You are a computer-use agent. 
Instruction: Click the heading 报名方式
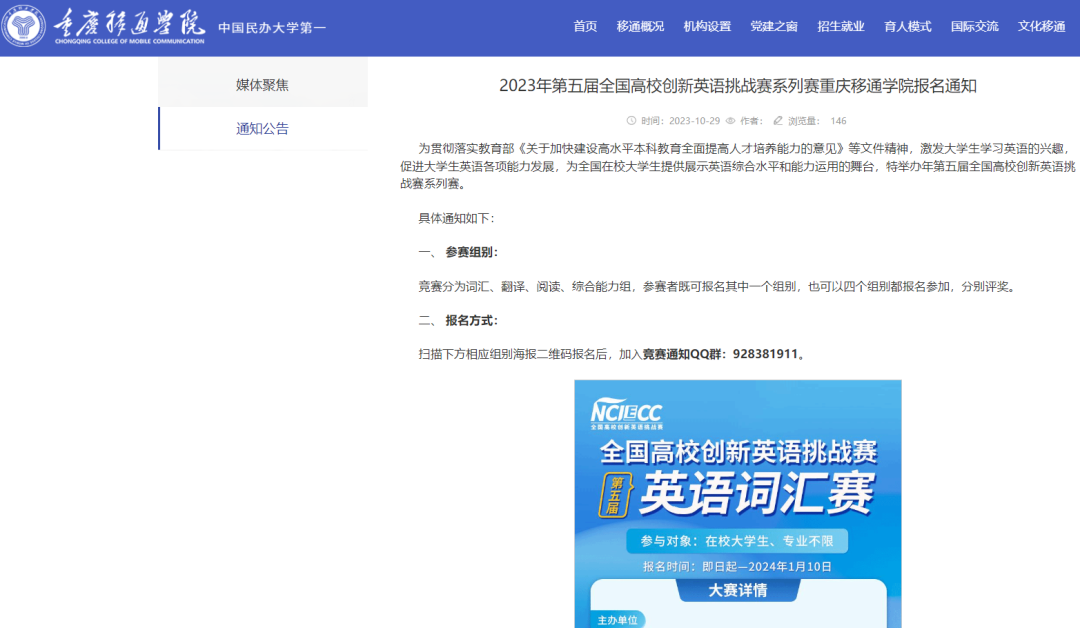point(471,320)
